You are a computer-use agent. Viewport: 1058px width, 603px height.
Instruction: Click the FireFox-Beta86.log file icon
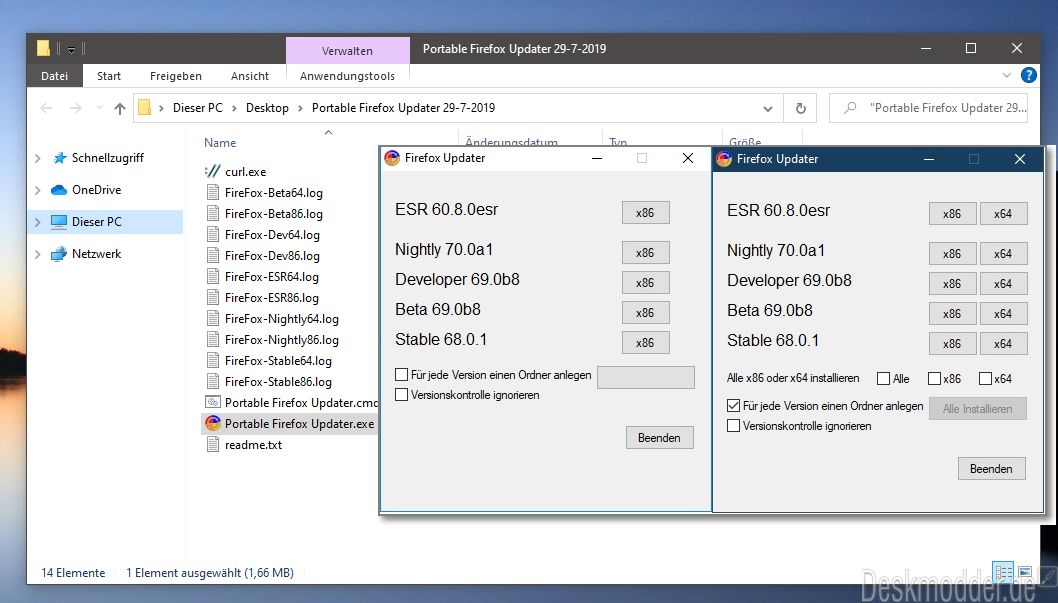213,213
